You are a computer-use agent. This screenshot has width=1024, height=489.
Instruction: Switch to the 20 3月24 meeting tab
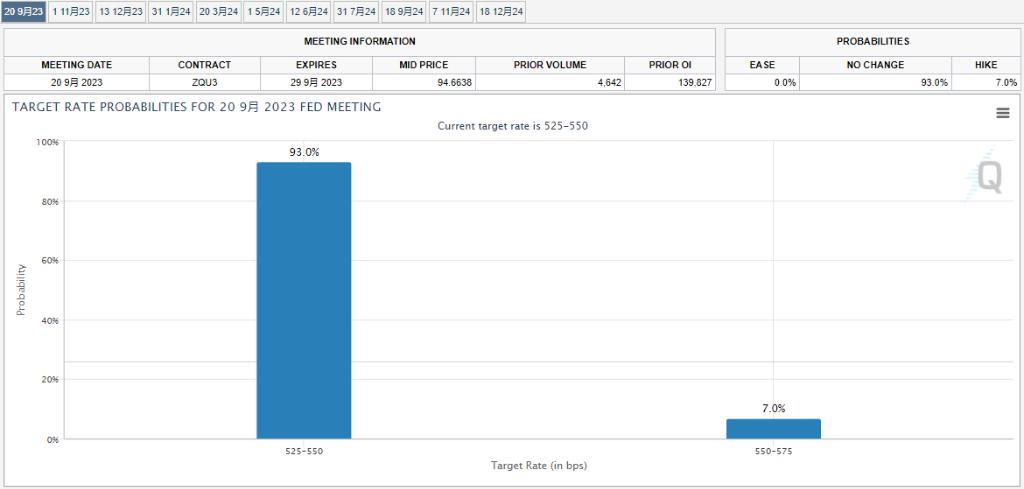pos(219,12)
